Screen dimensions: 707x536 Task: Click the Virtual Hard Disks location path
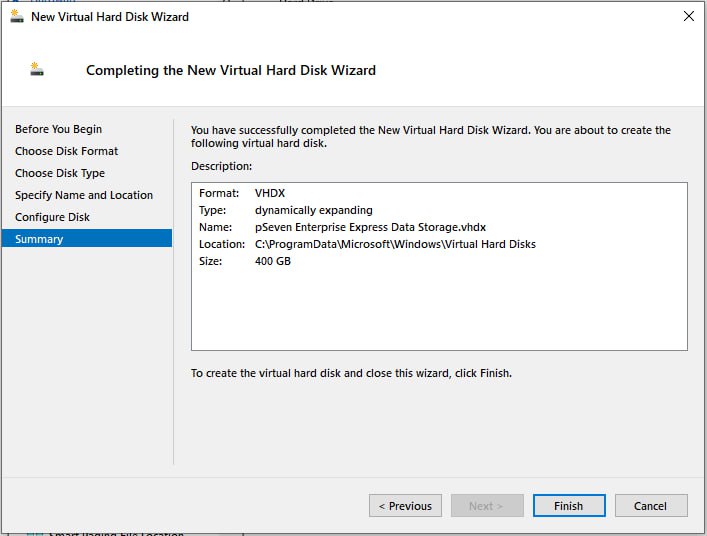(x=395, y=244)
